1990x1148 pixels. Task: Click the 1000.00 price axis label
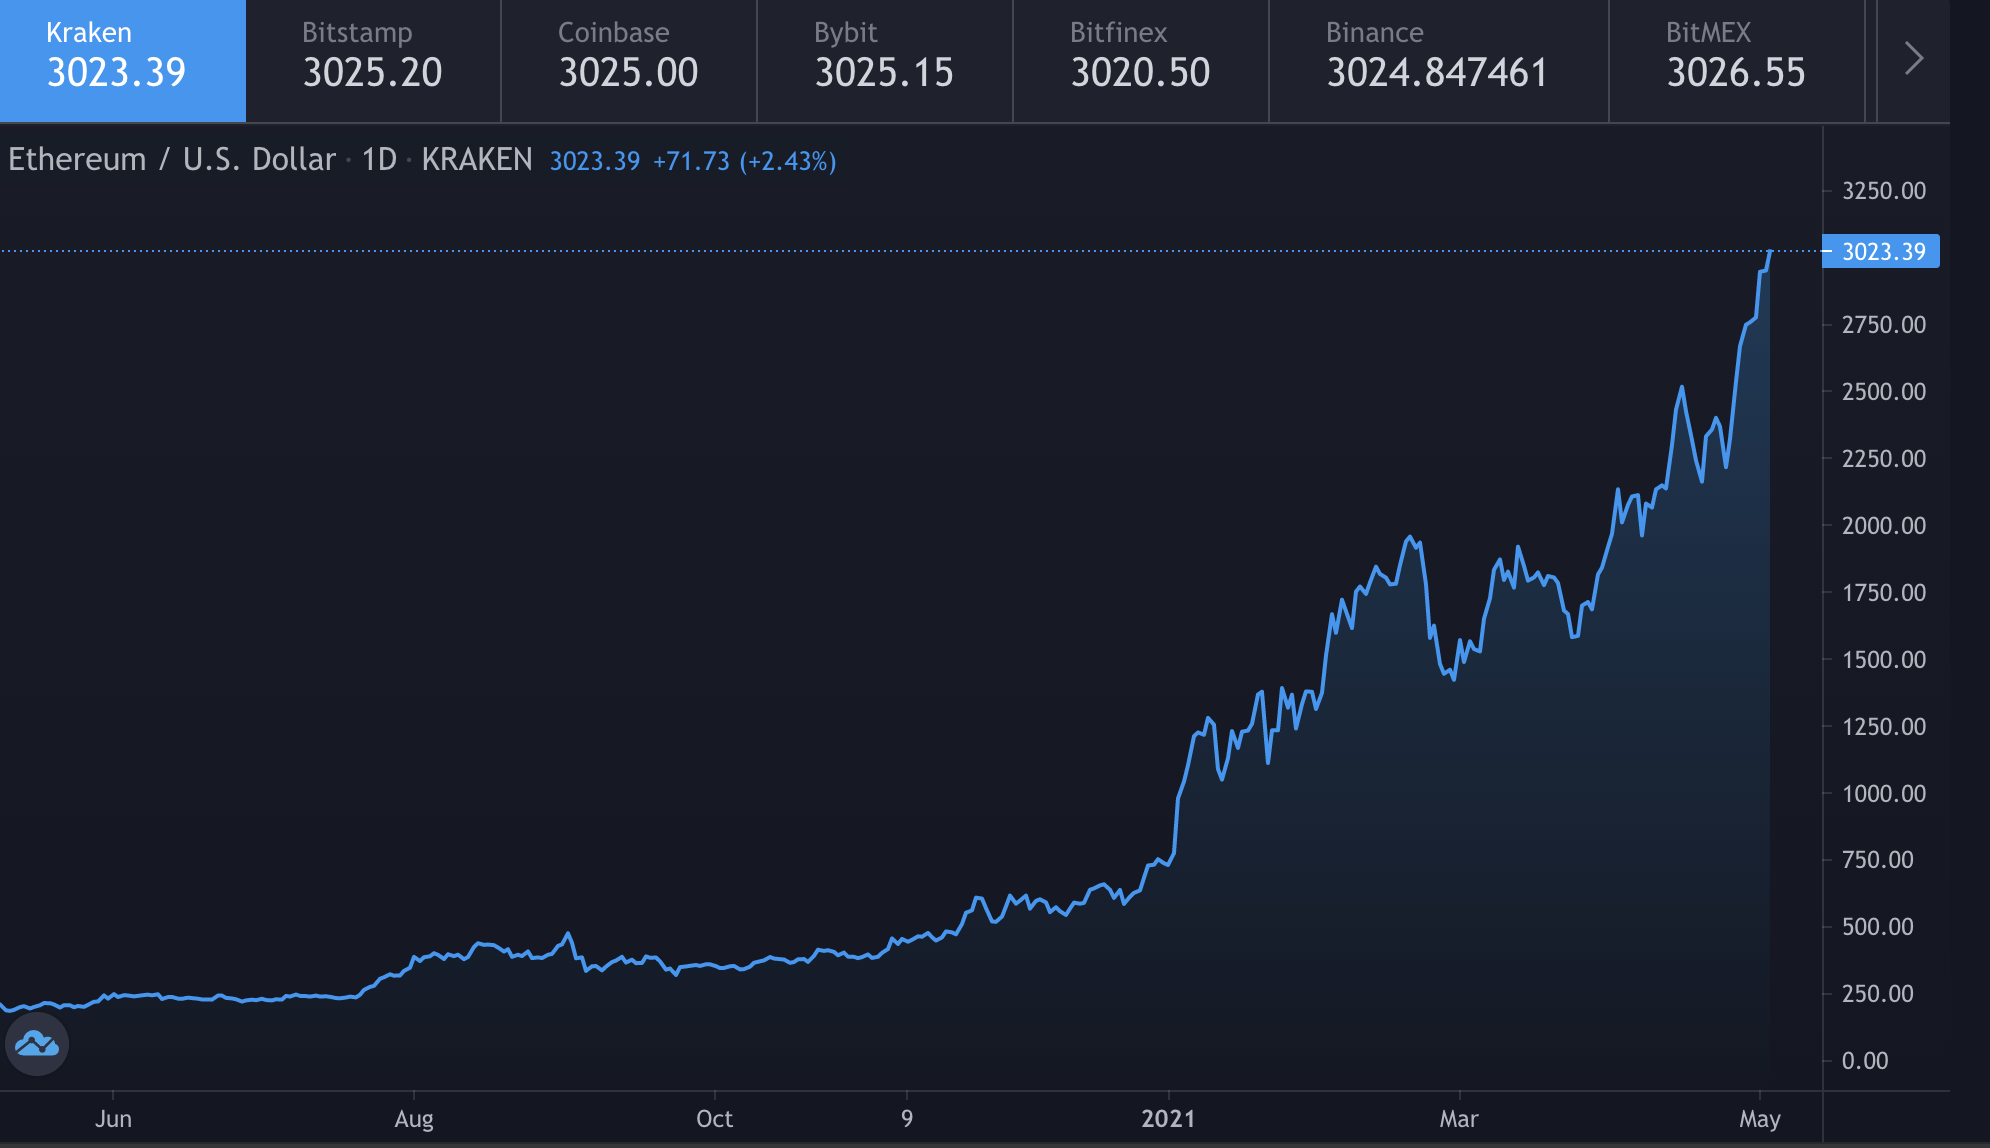pos(1884,793)
